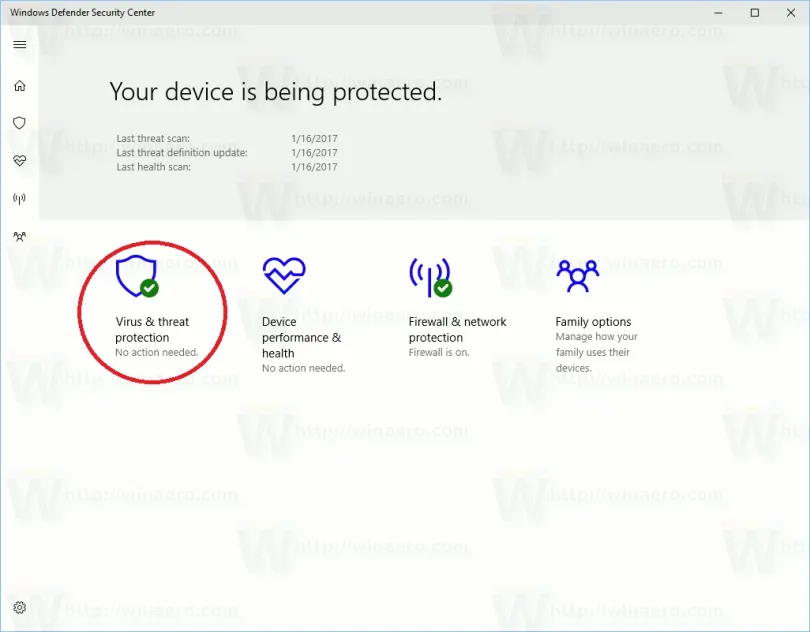Close the Security Center window
Viewport: 810px width, 632px height.
coord(791,12)
